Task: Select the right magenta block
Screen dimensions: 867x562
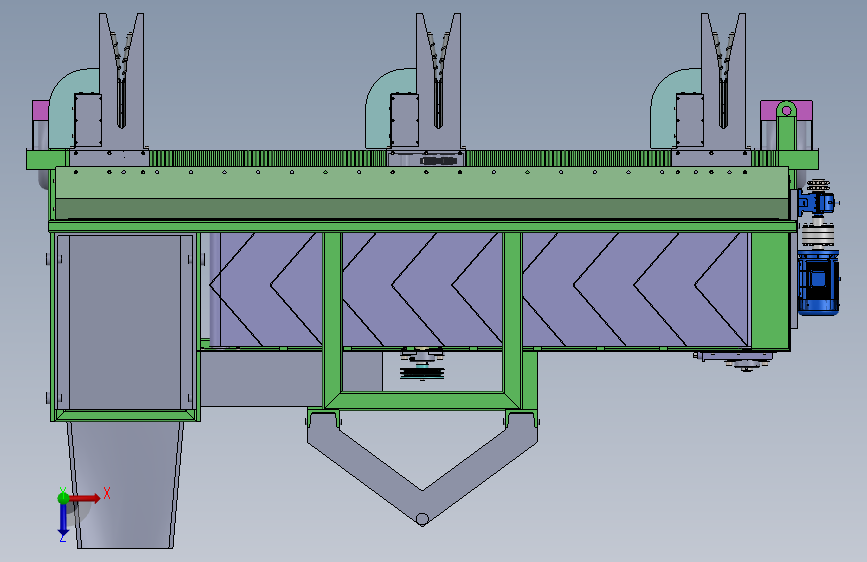Action: pyautogui.click(x=769, y=110)
